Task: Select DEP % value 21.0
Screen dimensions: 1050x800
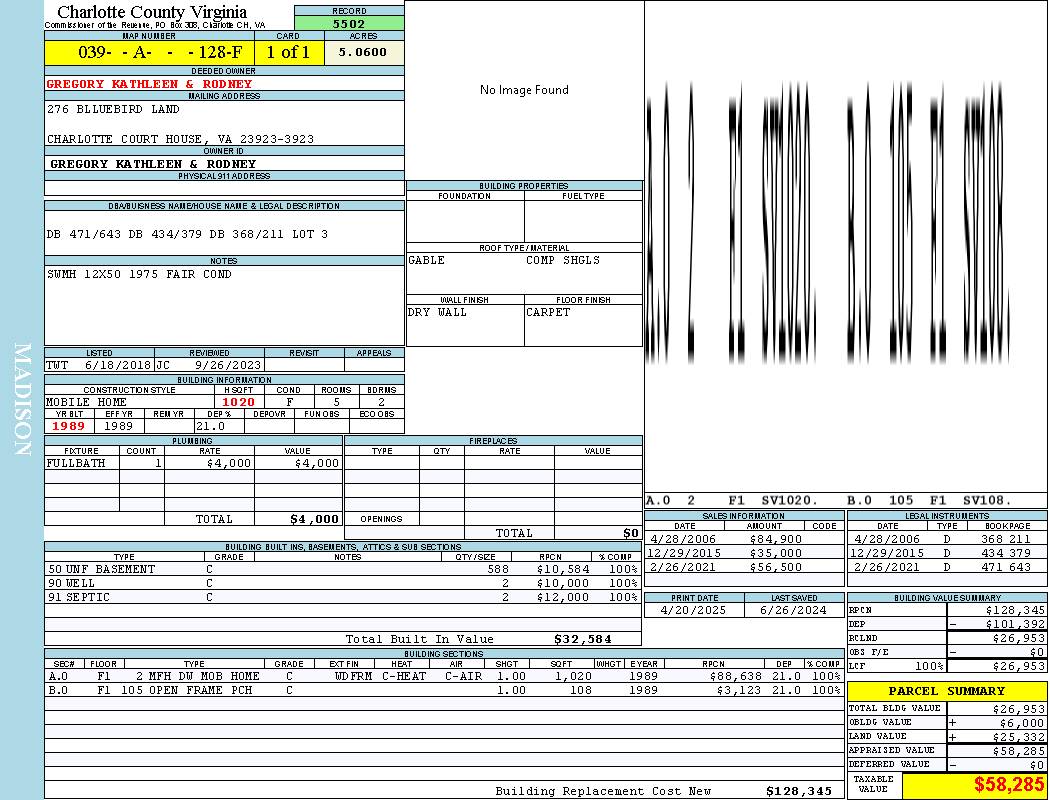Action: click(210, 426)
